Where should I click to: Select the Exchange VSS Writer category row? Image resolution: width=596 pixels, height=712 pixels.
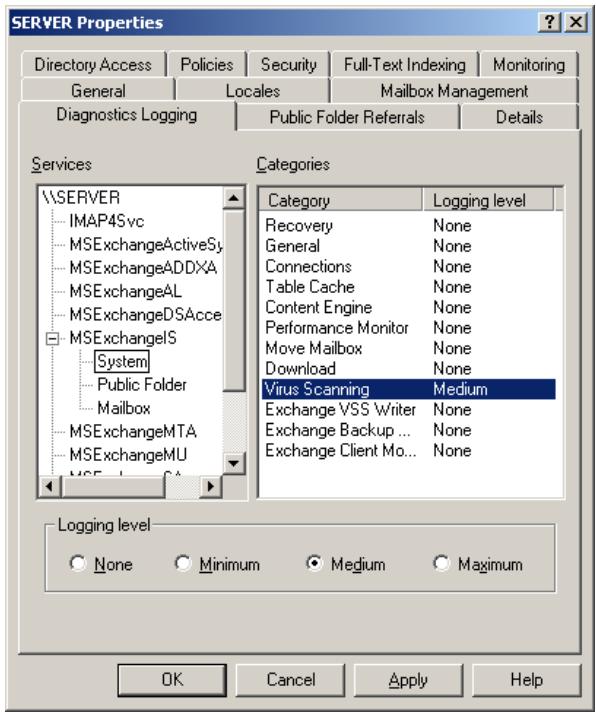[x=409, y=410]
